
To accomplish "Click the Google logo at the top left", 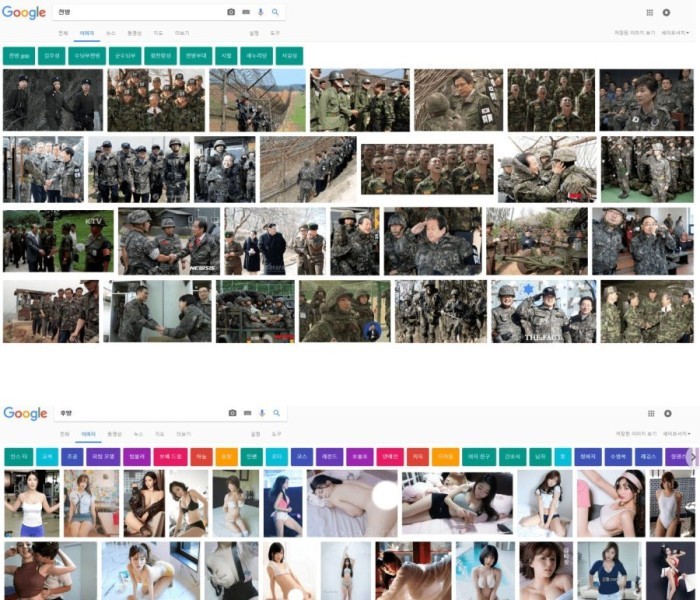I will 24,13.
